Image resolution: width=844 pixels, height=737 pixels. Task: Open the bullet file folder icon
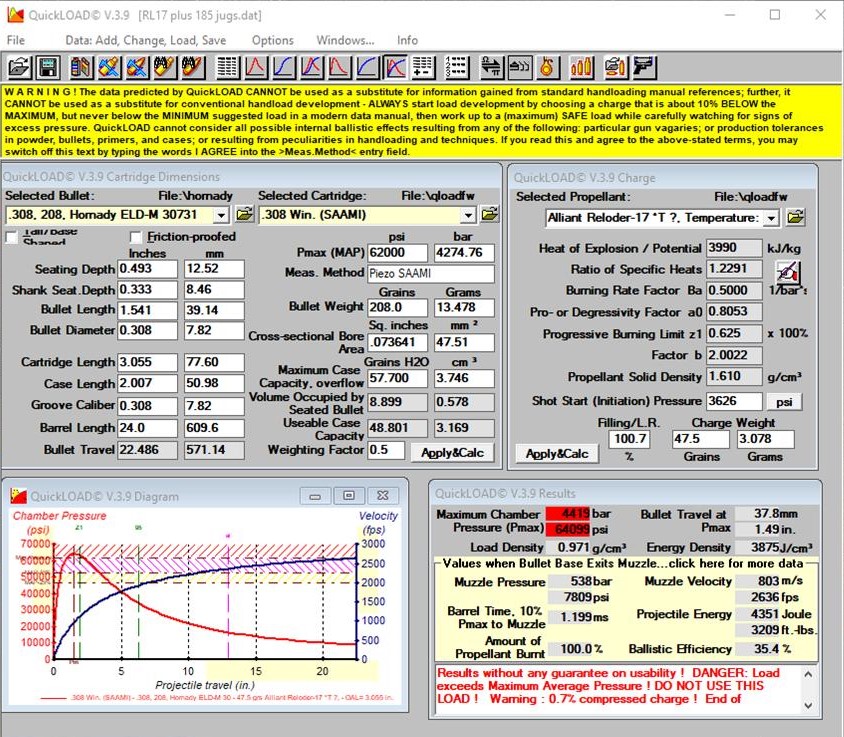pos(245,214)
